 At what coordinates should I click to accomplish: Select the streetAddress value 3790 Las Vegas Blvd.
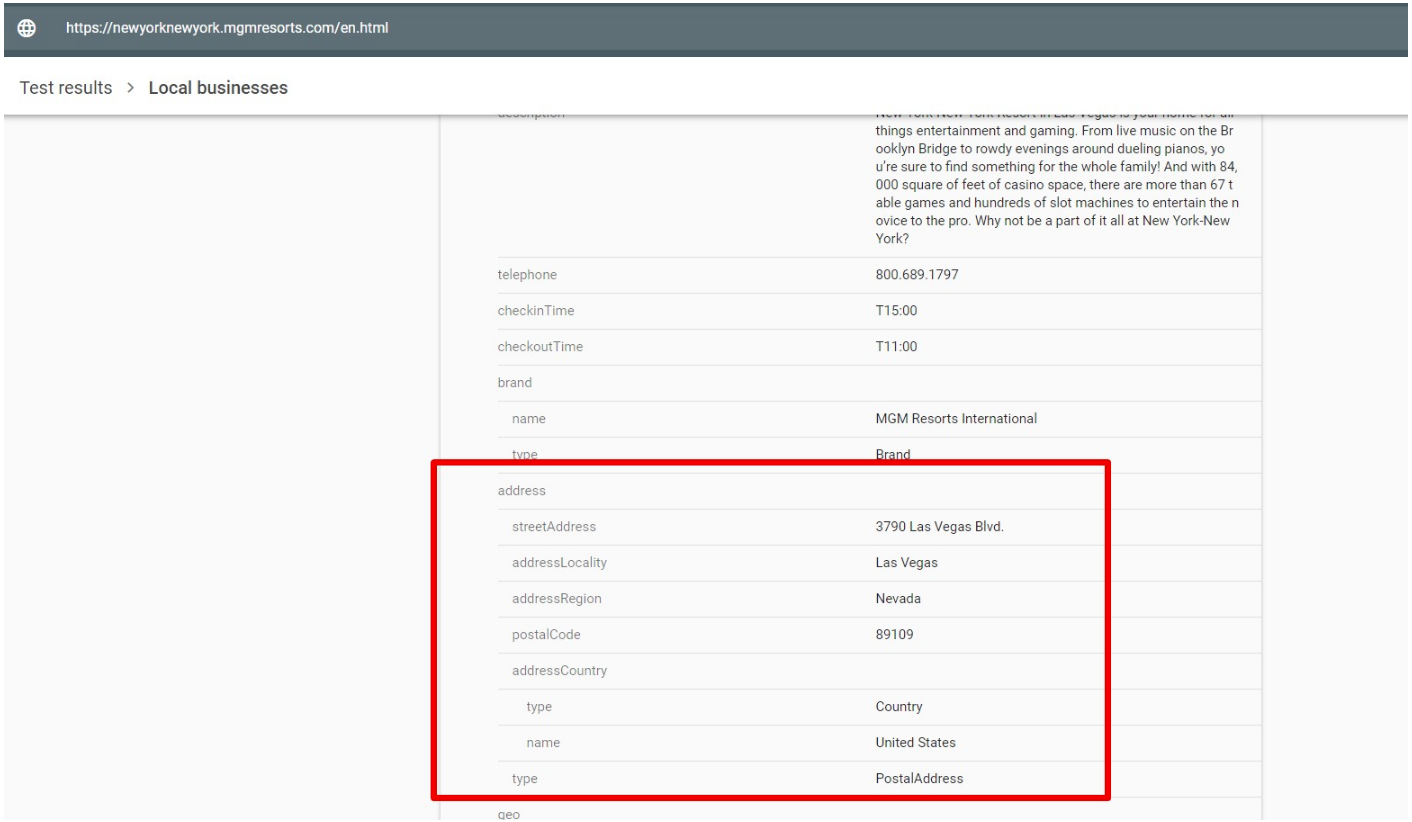[x=932, y=527]
